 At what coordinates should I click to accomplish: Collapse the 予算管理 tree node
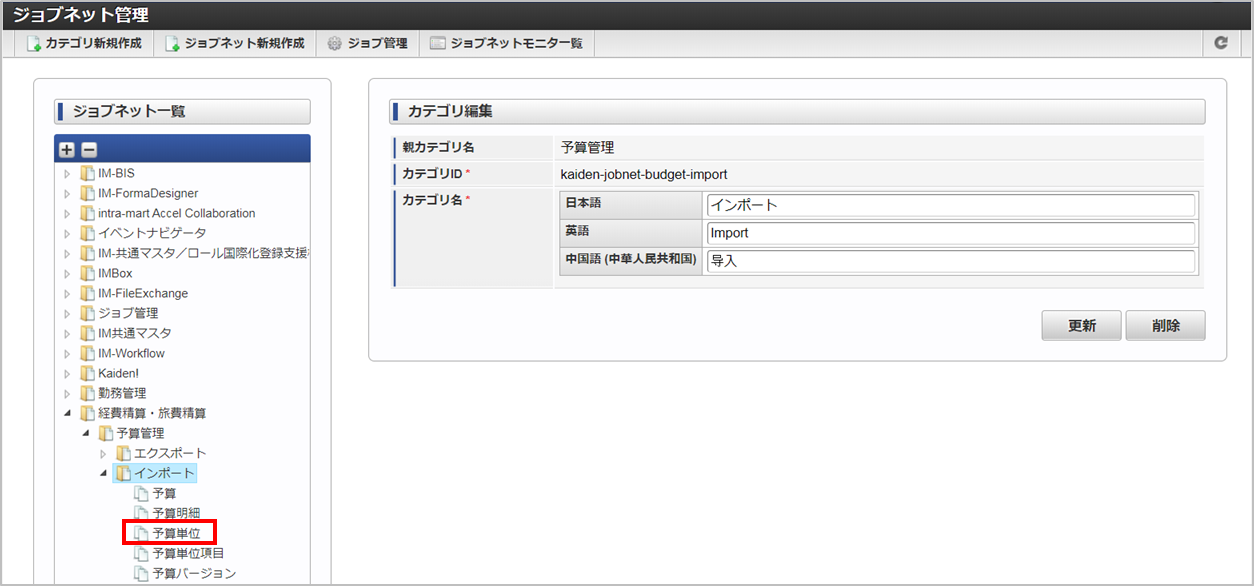[x=85, y=433]
